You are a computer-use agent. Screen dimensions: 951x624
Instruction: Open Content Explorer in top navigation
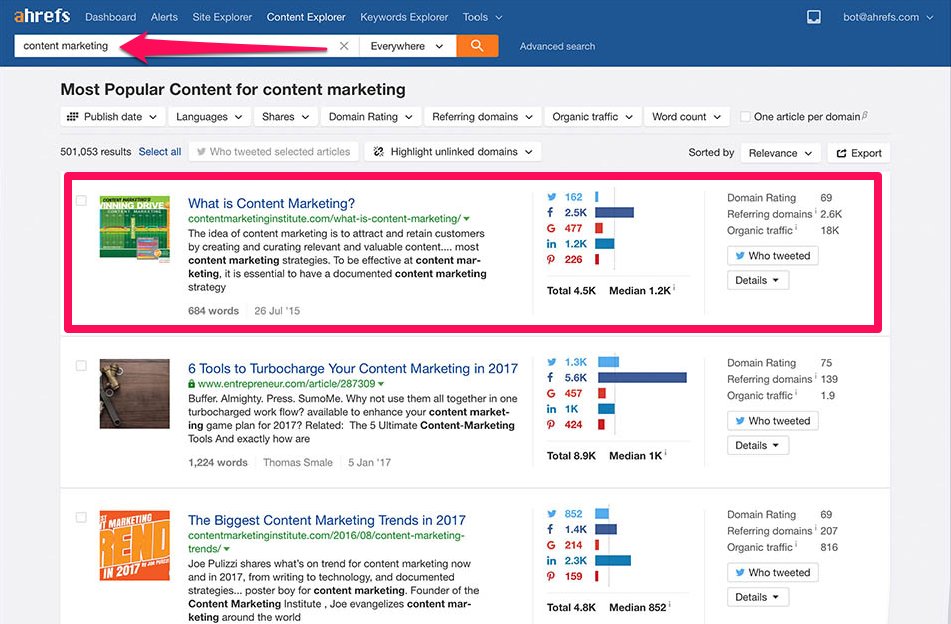pos(306,17)
